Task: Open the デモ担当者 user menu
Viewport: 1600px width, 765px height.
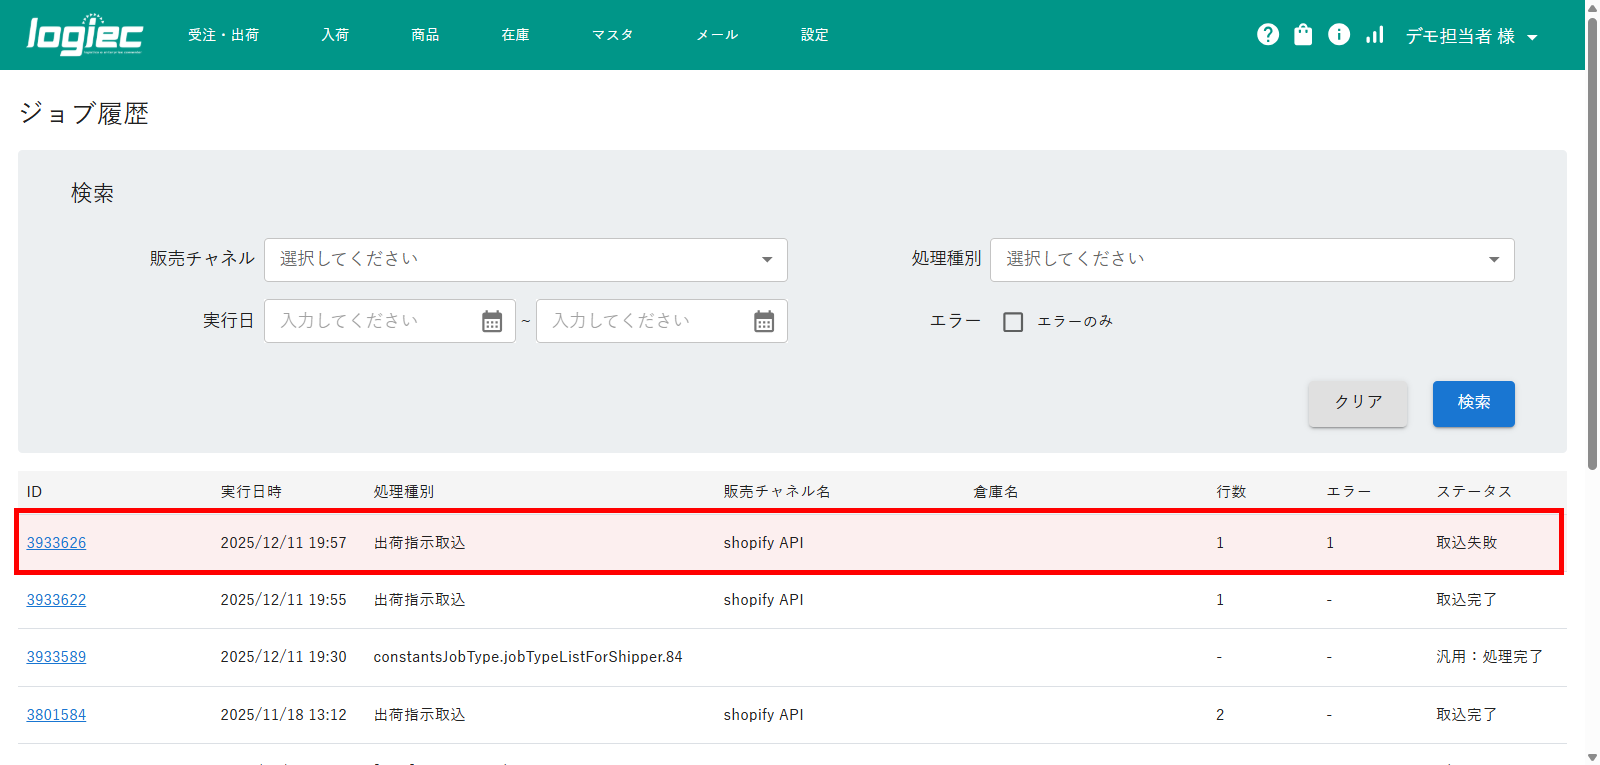Action: click(1471, 36)
